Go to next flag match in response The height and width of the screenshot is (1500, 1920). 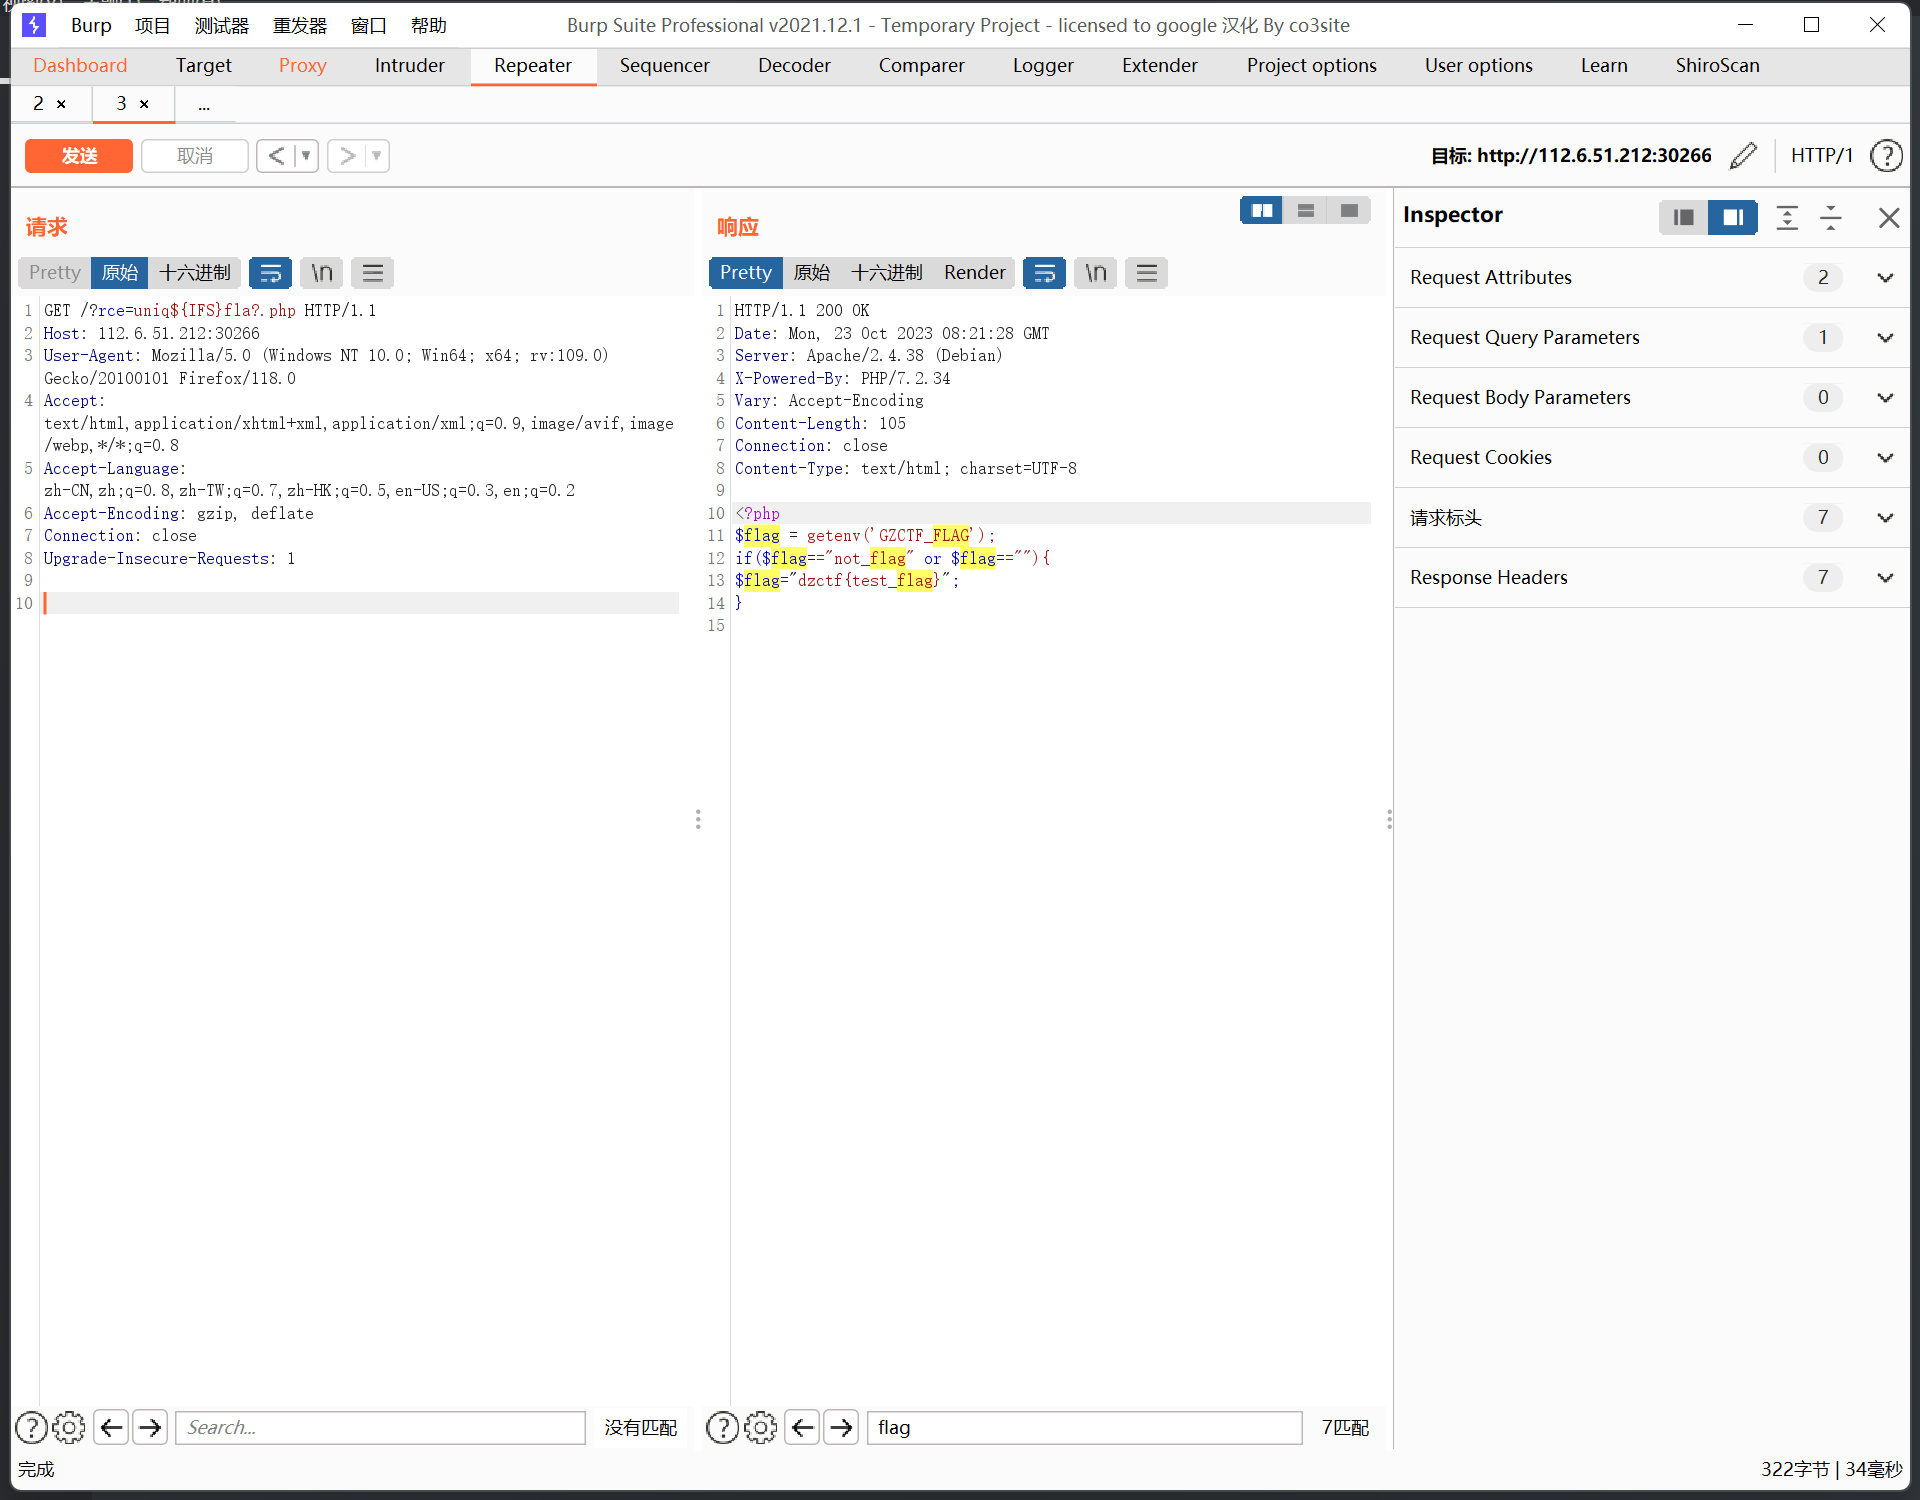pyautogui.click(x=841, y=1427)
